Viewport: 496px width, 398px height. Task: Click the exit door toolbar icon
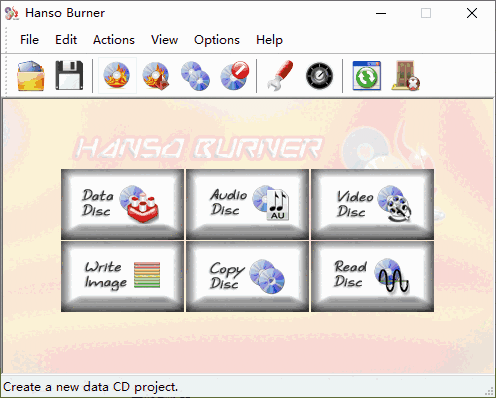tap(406, 76)
